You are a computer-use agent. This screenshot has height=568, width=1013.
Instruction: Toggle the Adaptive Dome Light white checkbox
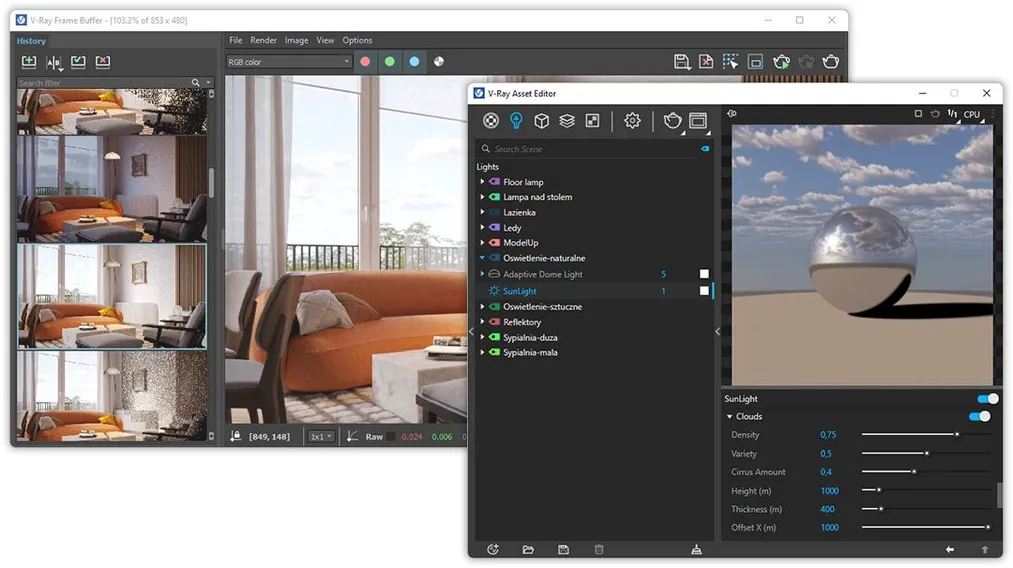(x=704, y=274)
